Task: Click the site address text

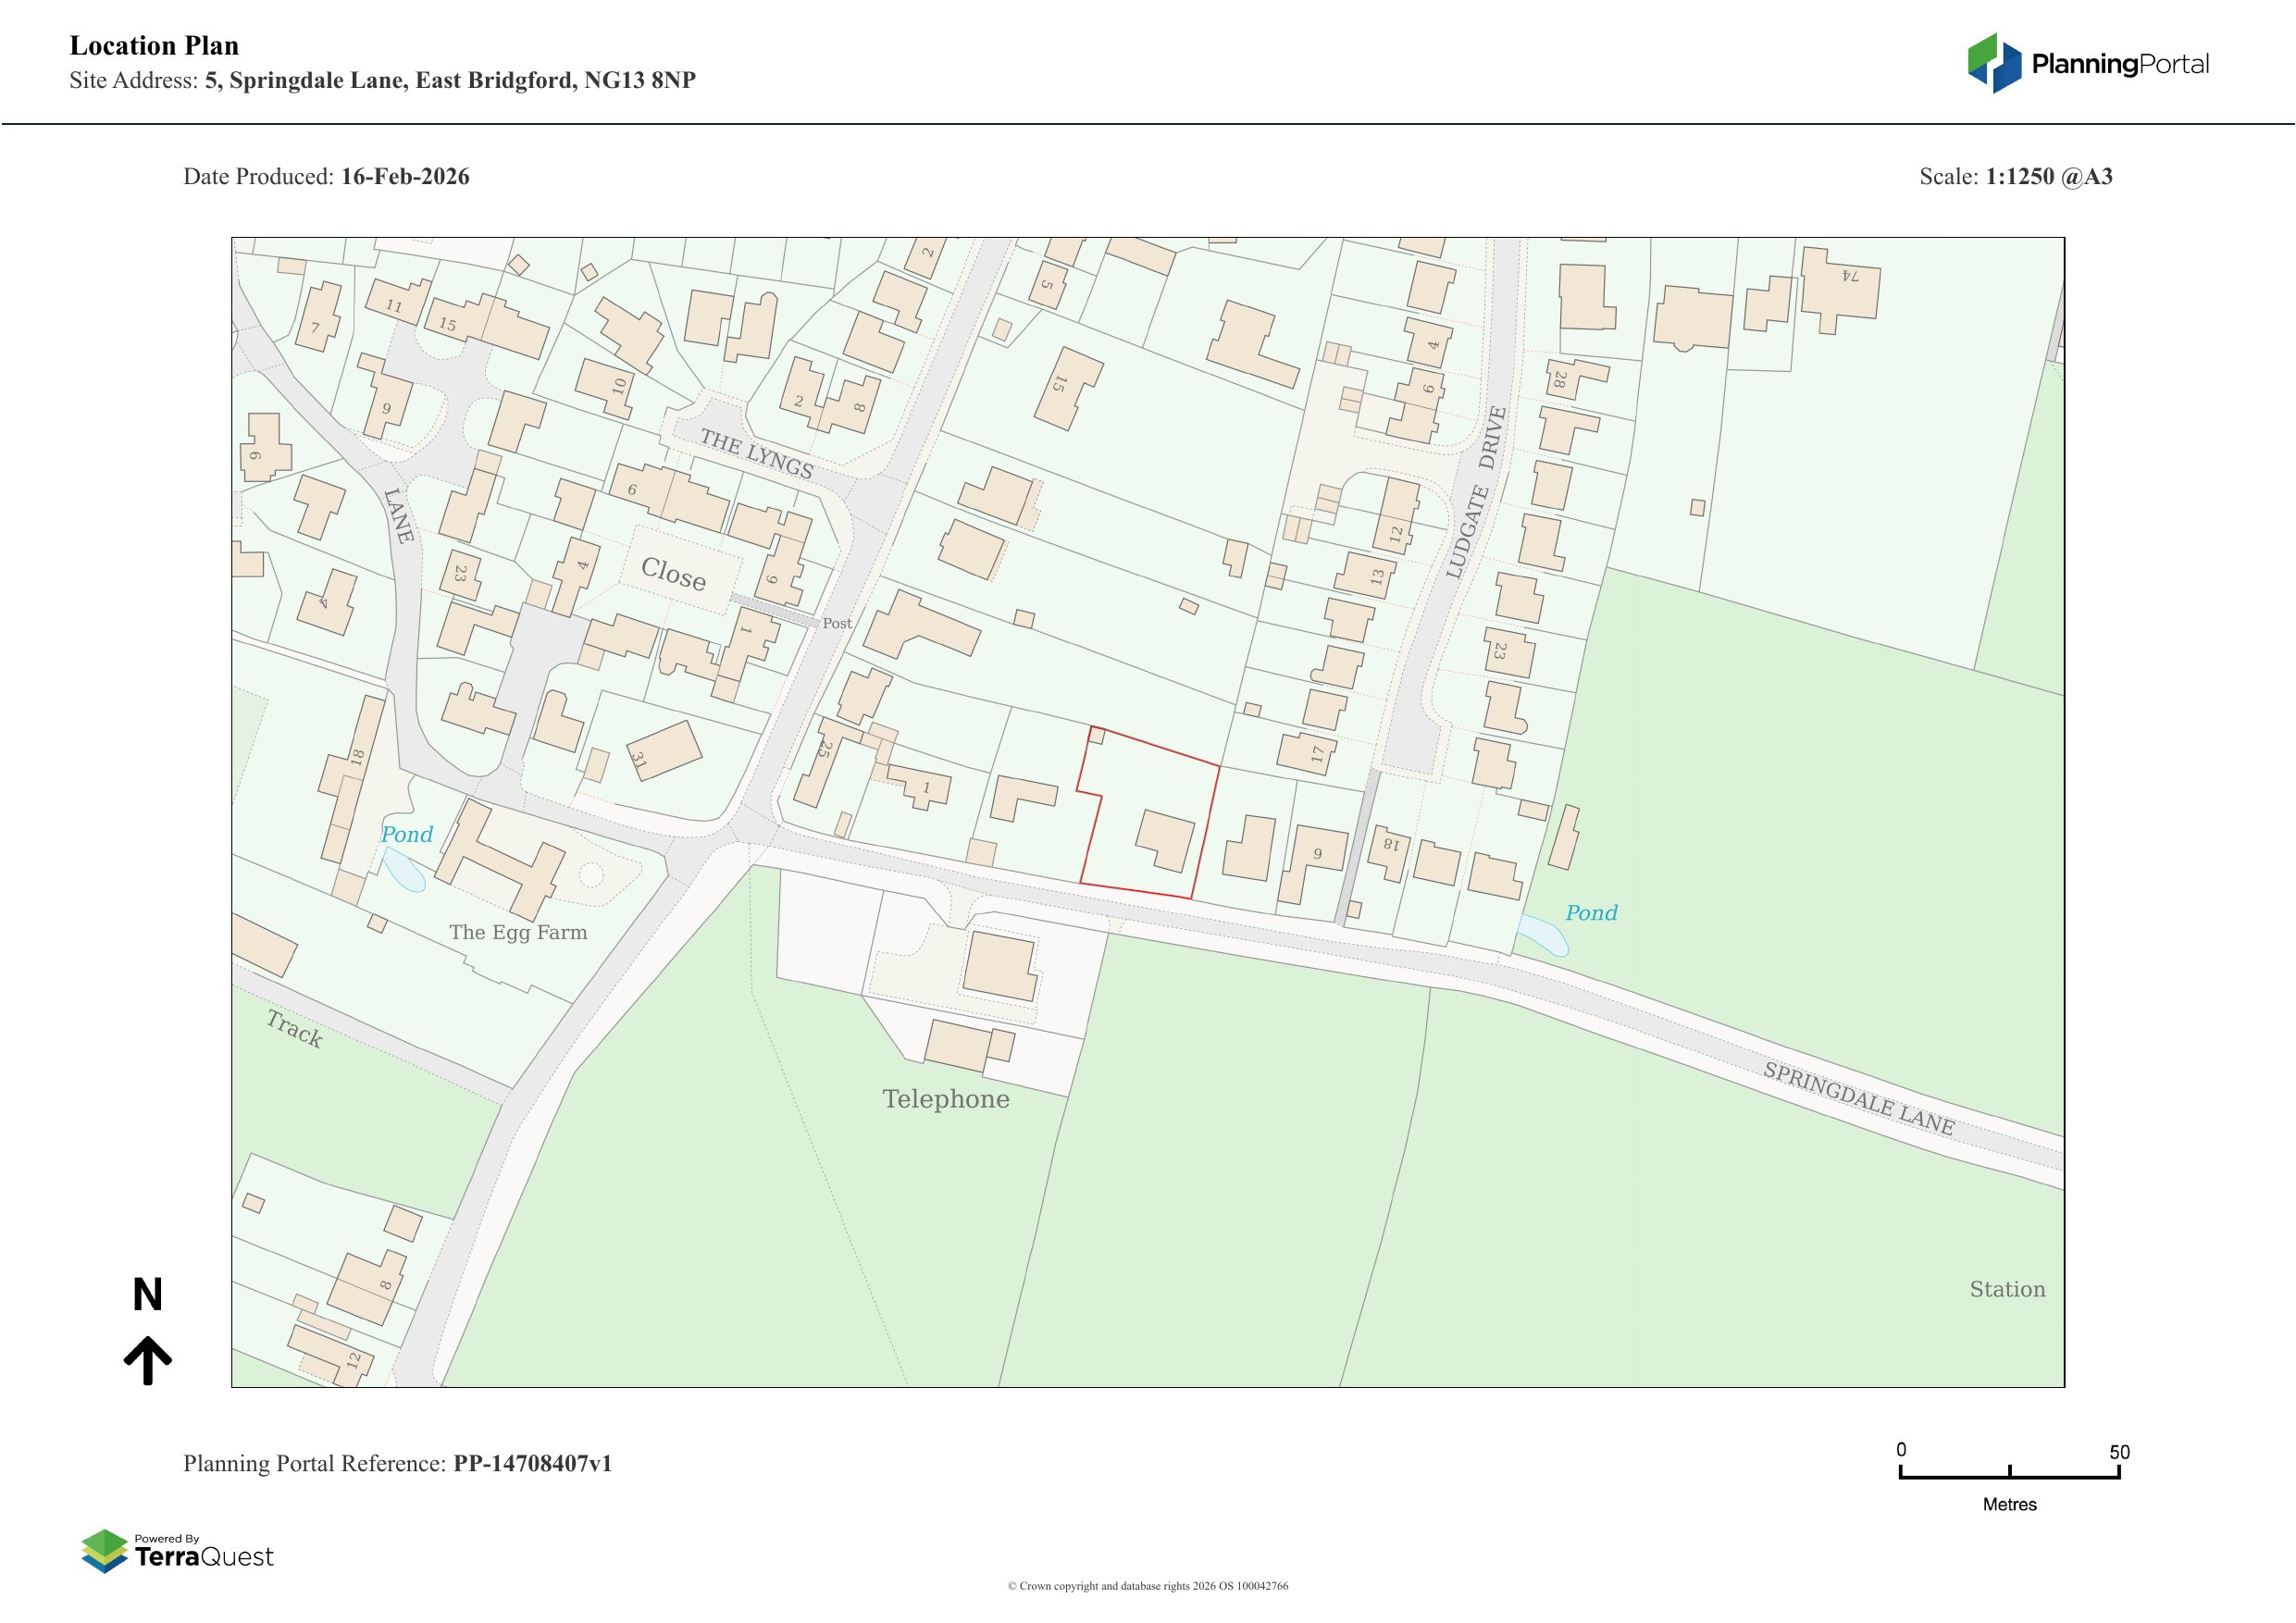Action: pyautogui.click(x=450, y=80)
